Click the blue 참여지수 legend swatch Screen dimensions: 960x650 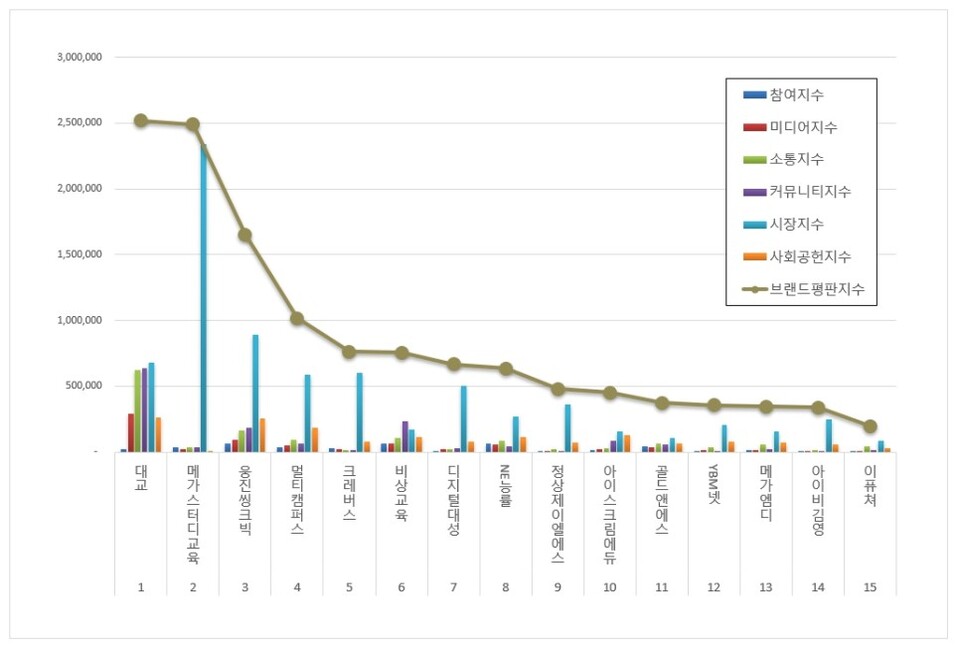point(754,96)
